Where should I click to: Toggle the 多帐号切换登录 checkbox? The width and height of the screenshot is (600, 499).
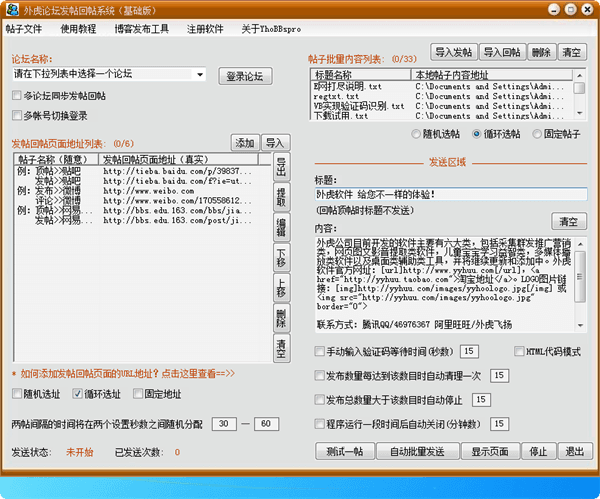click(17, 116)
